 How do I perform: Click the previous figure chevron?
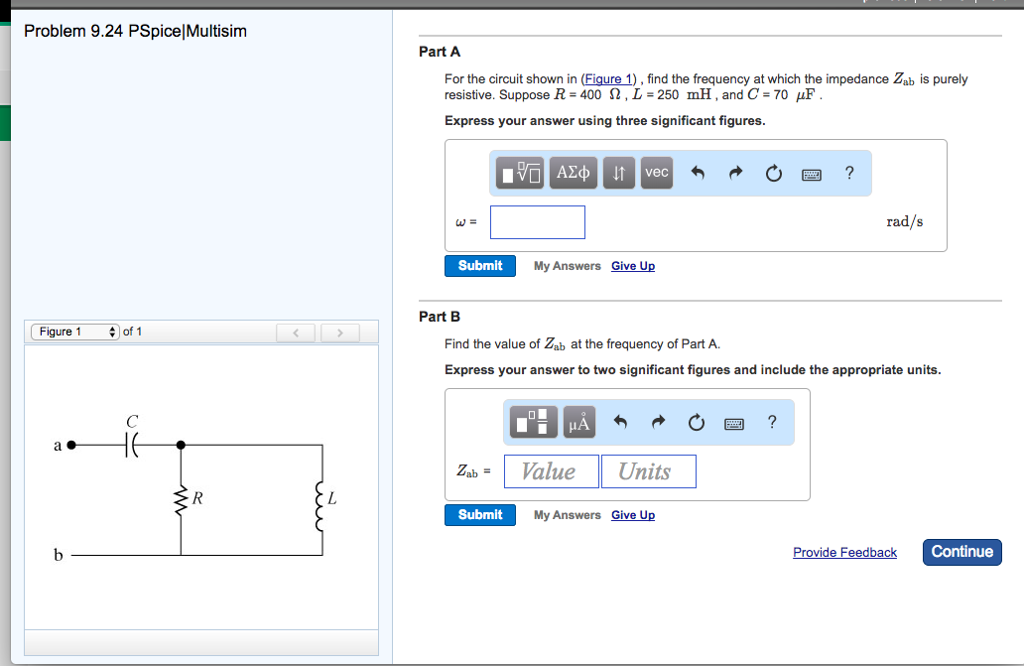pyautogui.click(x=296, y=331)
